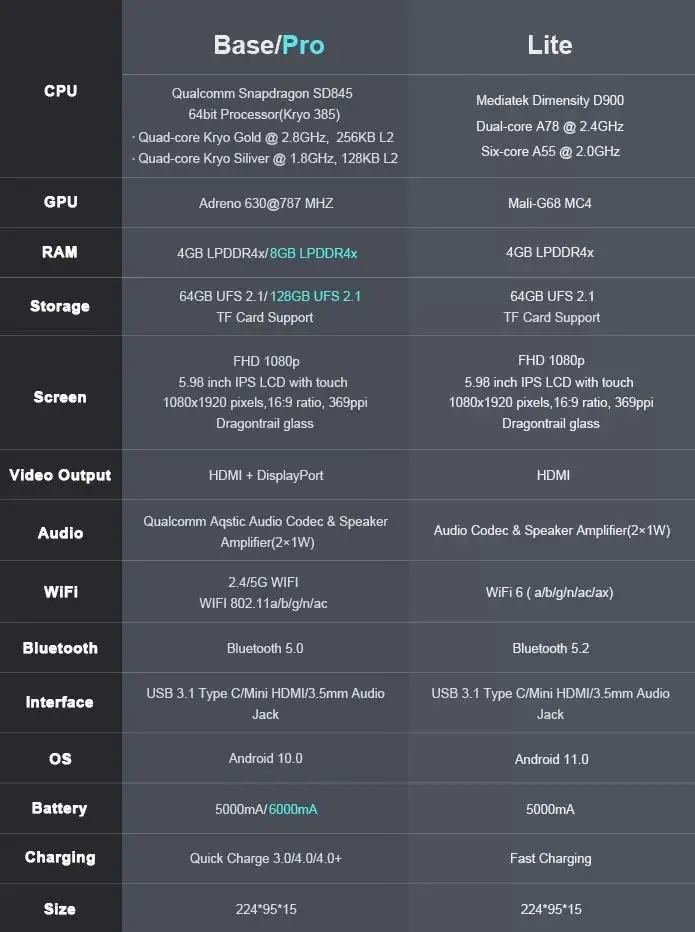Click the Bluetooth 5.2 cell

[x=551, y=648]
